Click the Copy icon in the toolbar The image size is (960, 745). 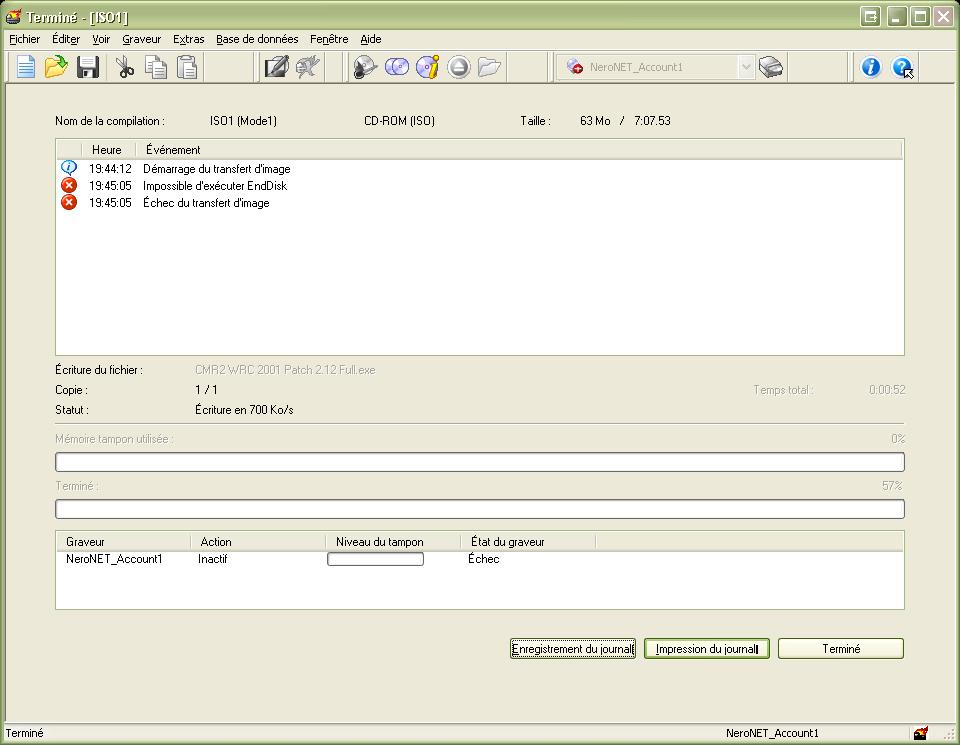pyautogui.click(x=156, y=67)
